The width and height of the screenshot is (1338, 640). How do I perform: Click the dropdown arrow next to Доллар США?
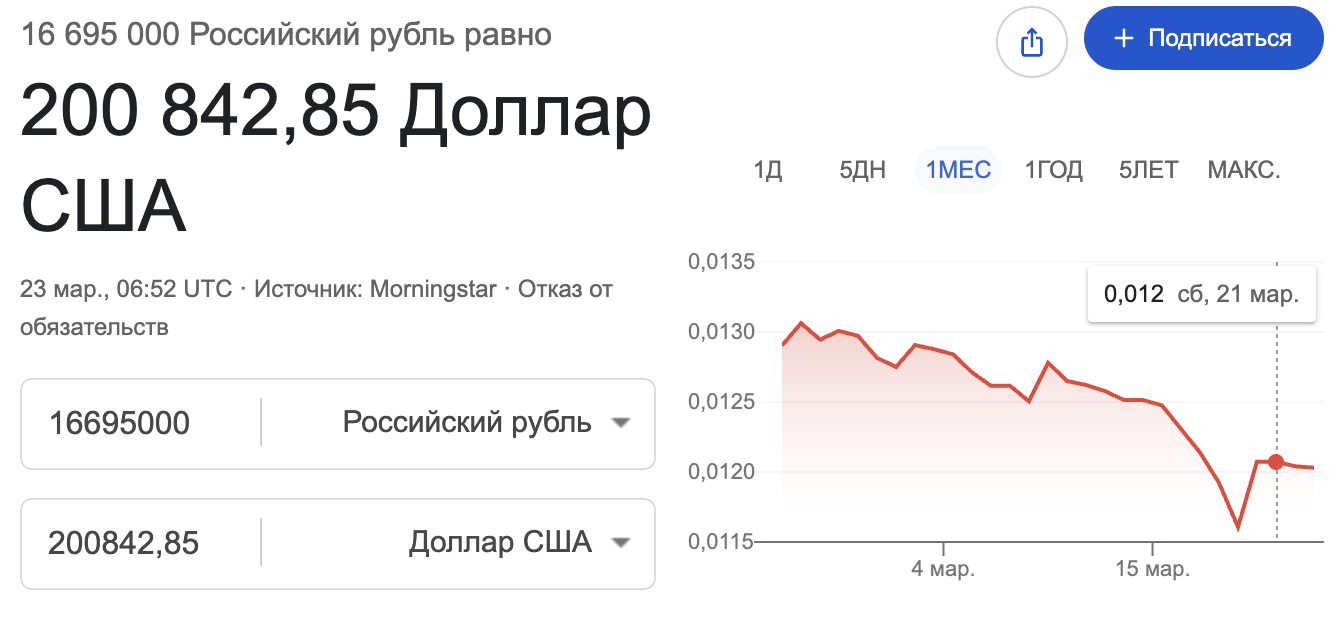pos(622,543)
